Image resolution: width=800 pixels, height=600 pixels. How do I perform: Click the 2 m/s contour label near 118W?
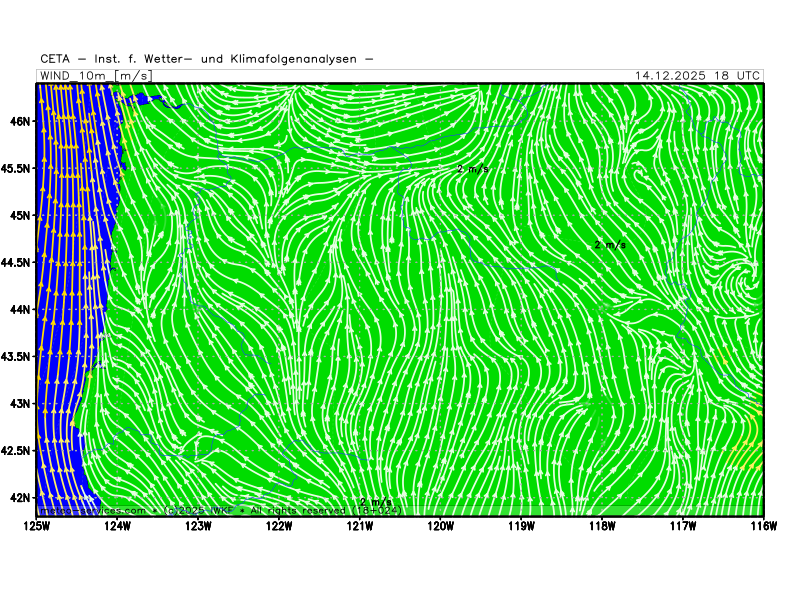(610, 244)
